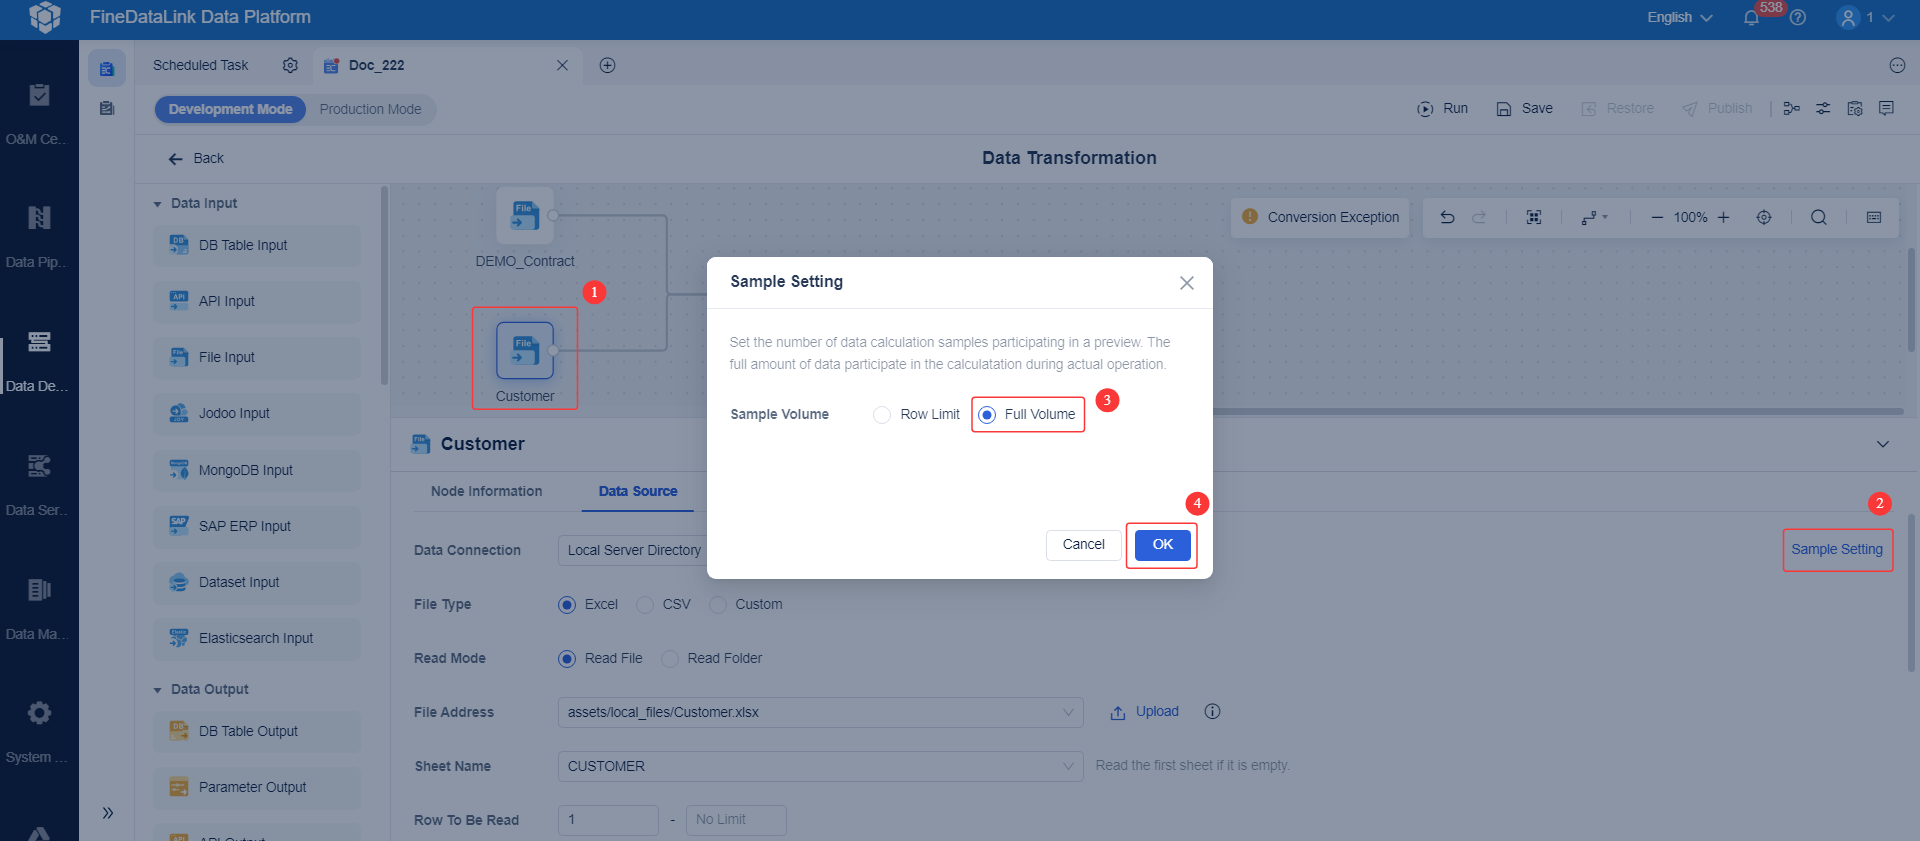Viewport: 1920px width, 841px height.
Task: Open the Sheet Name dropdown
Action: pos(820,766)
